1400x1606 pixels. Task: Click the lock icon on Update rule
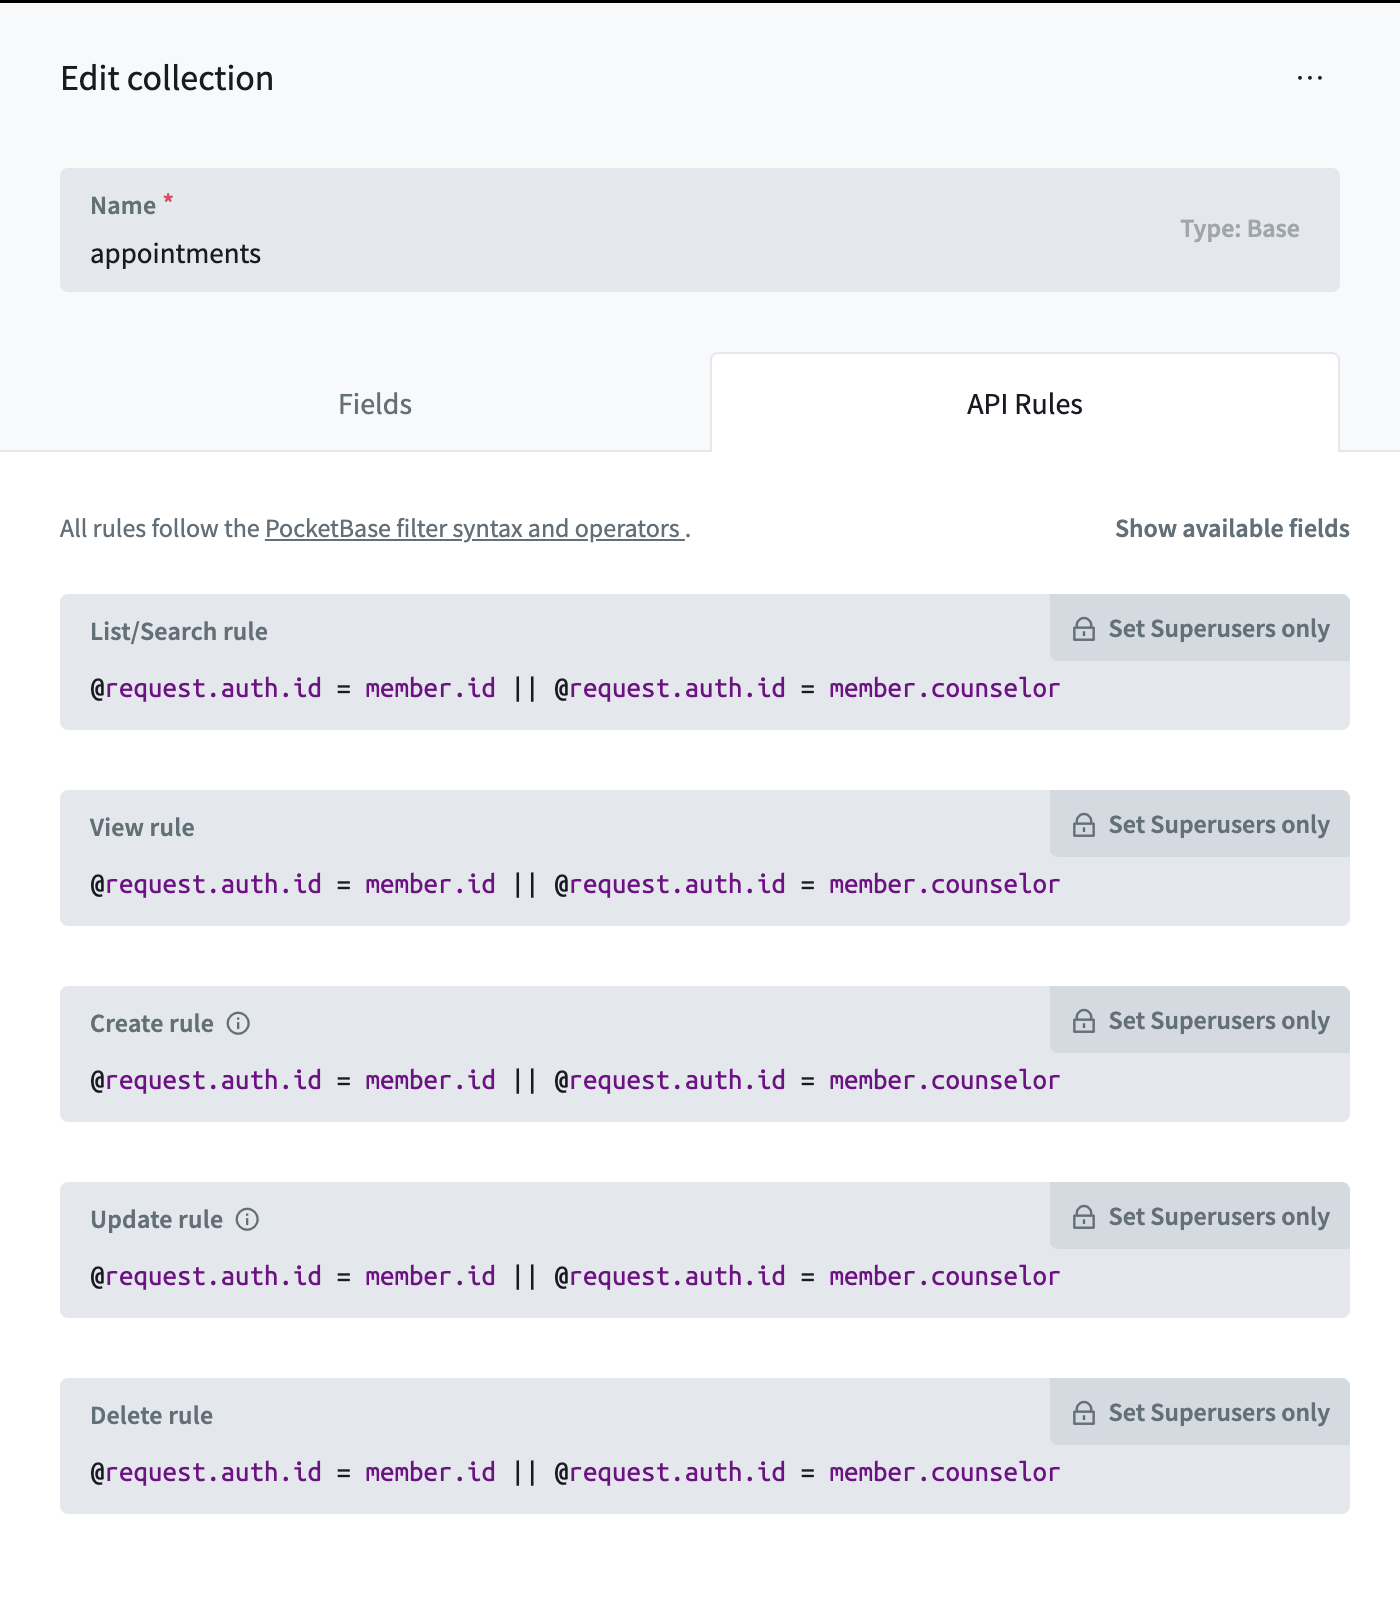1083,1217
